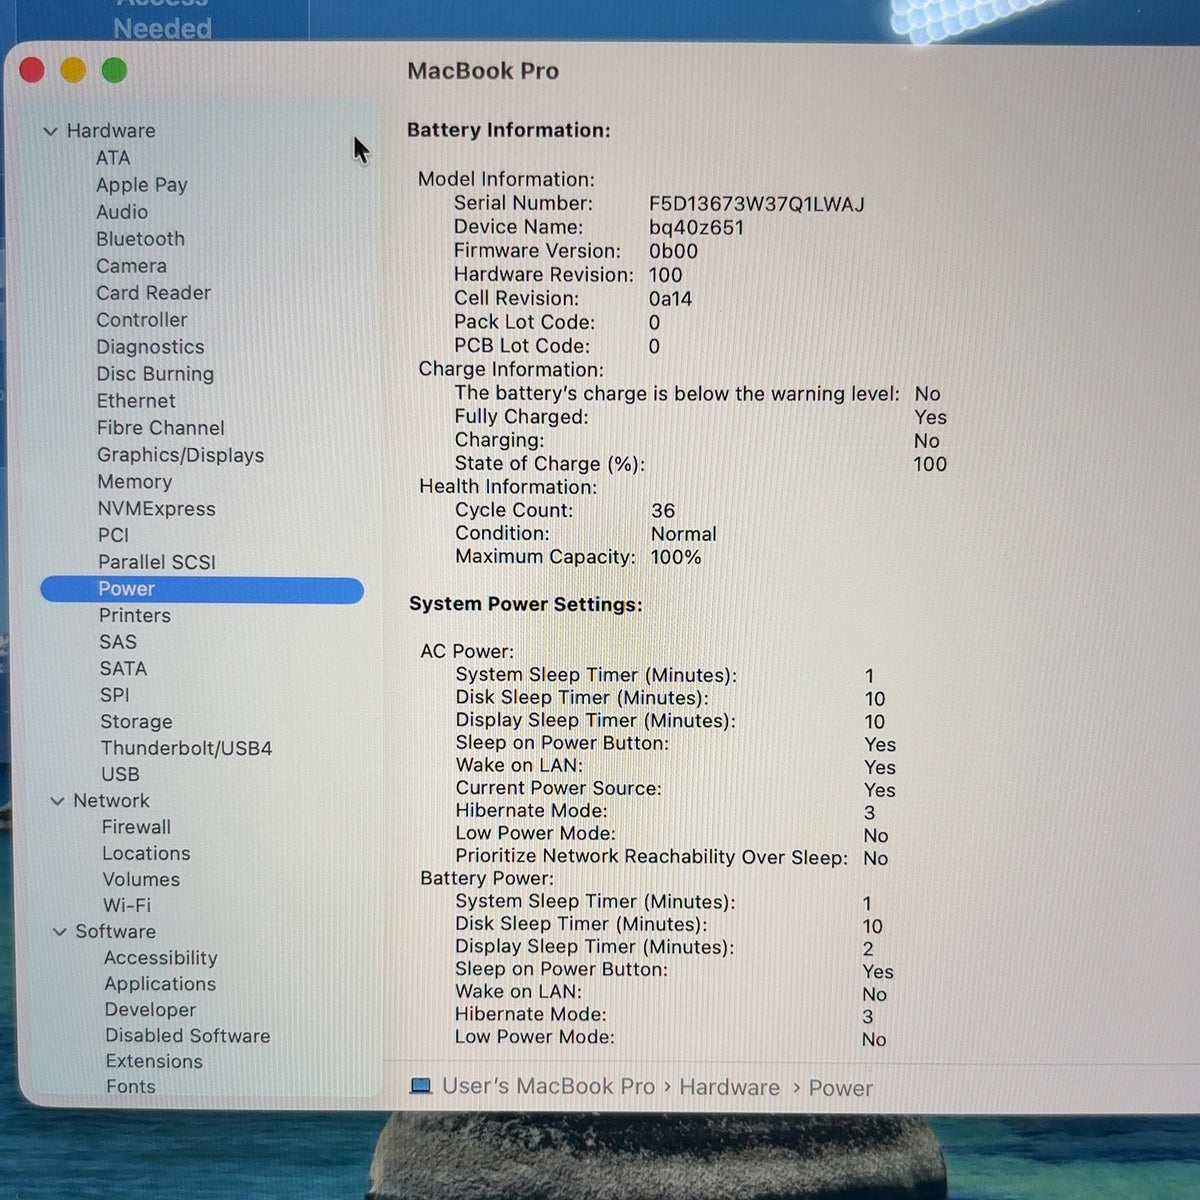This screenshot has width=1200, height=1200.
Task: Click the Cycle Count value 36
Action: [x=663, y=511]
